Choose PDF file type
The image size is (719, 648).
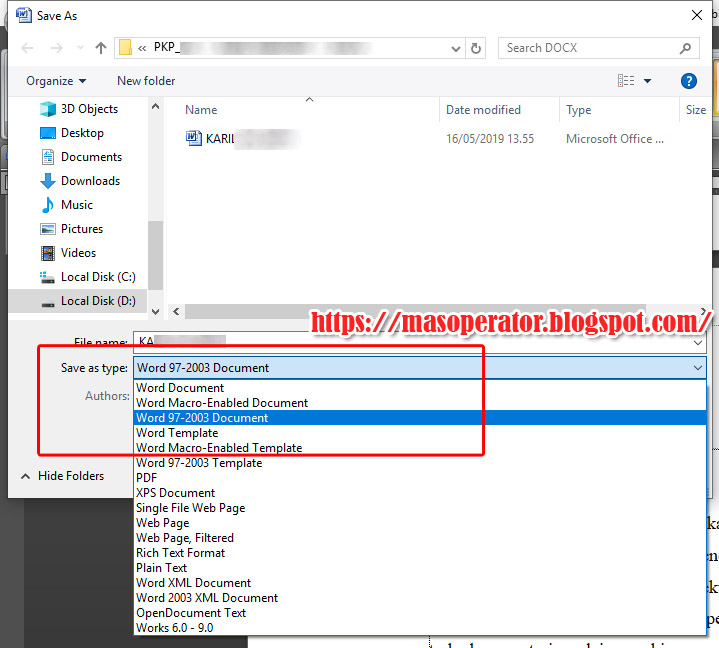click(x=420, y=478)
